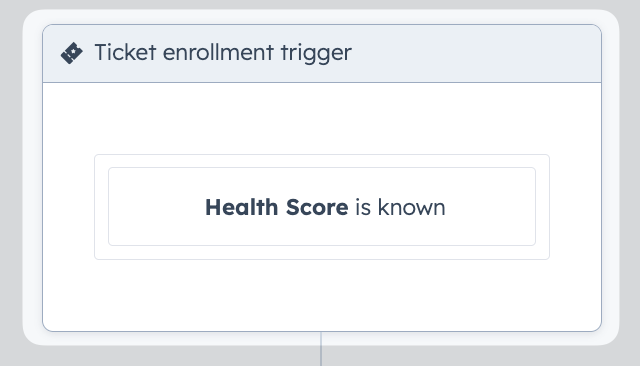Open the "Health Score is known" filter
Screen dimensions: 640x366
click(x=322, y=206)
